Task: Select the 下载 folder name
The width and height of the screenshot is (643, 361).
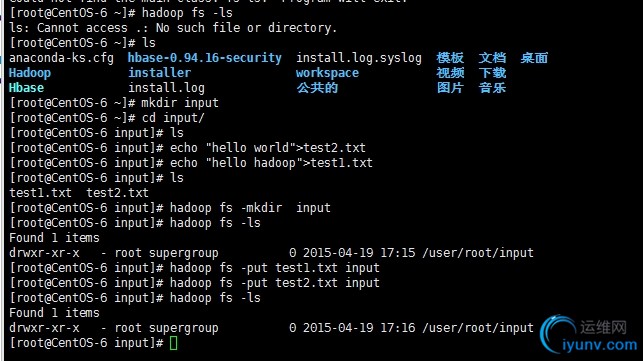Action: (492, 73)
